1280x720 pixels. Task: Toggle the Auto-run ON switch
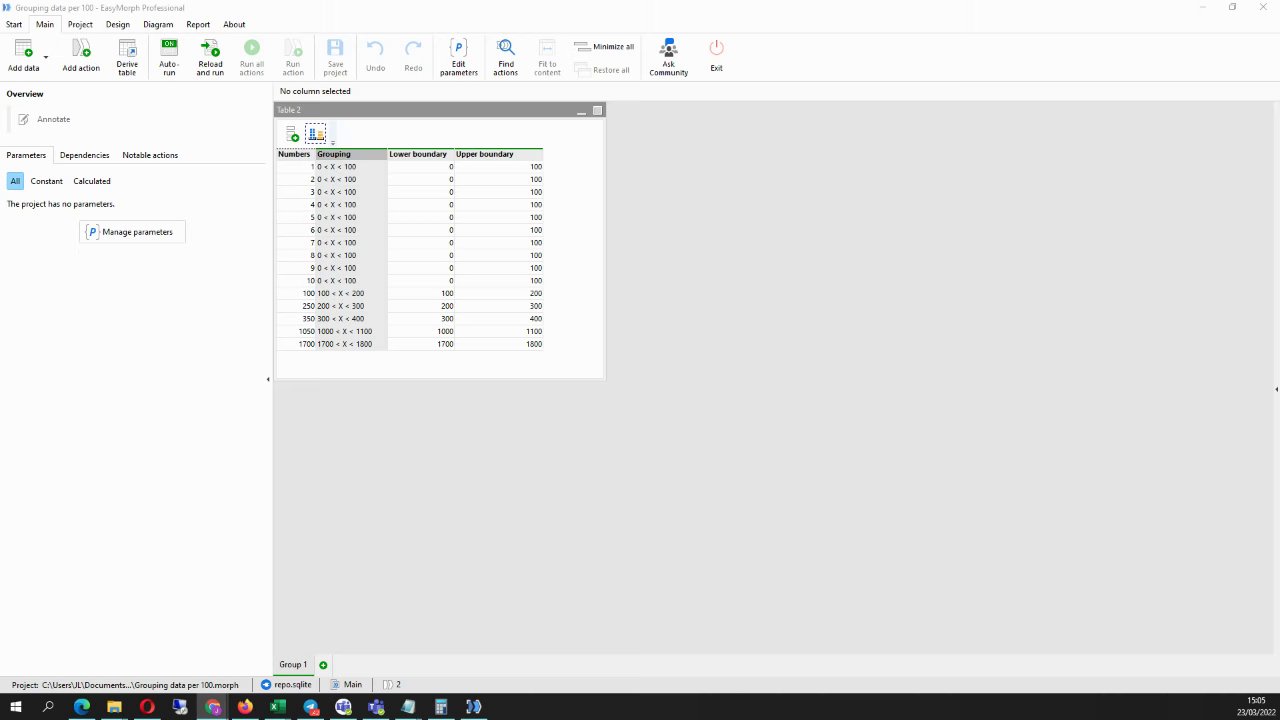169,47
